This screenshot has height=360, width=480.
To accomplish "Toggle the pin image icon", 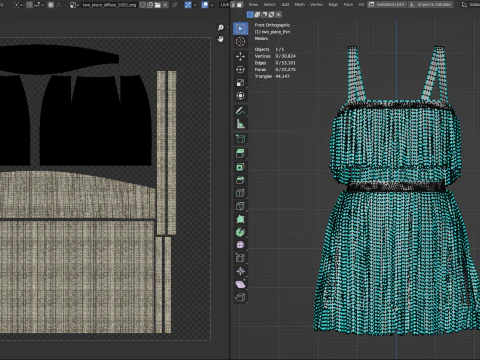I will click(174, 5).
